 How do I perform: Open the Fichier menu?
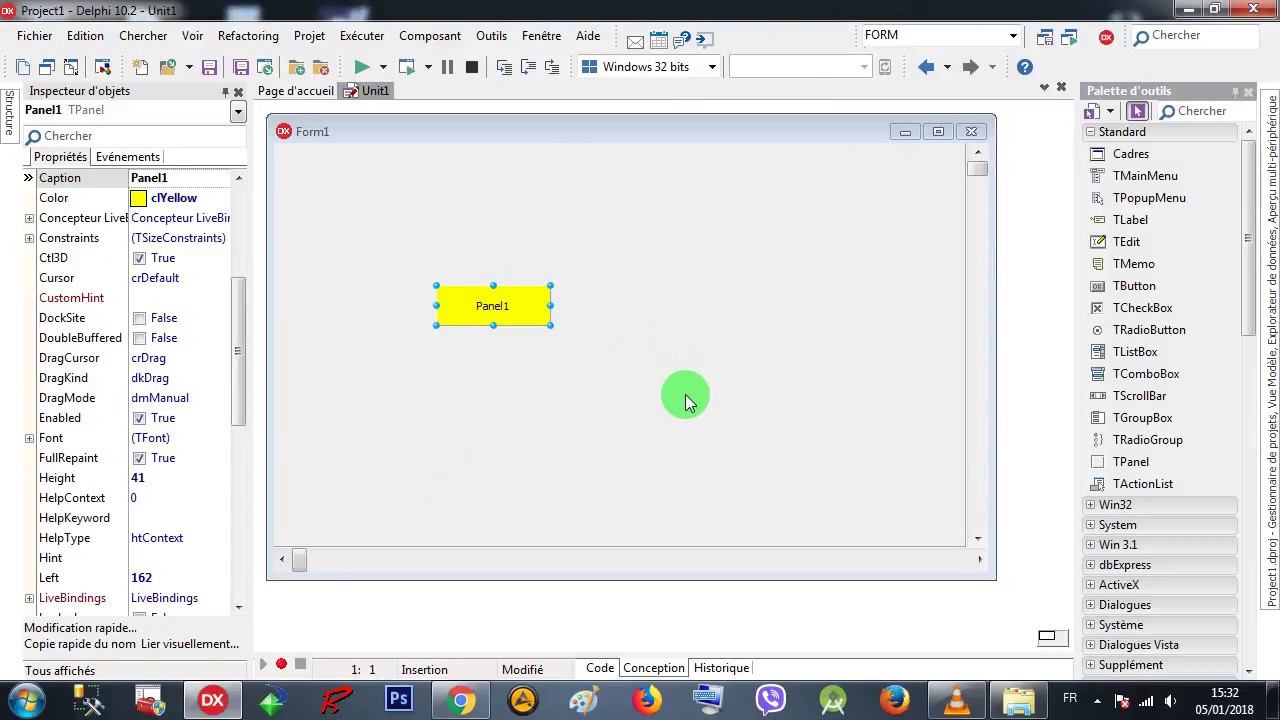pos(34,36)
